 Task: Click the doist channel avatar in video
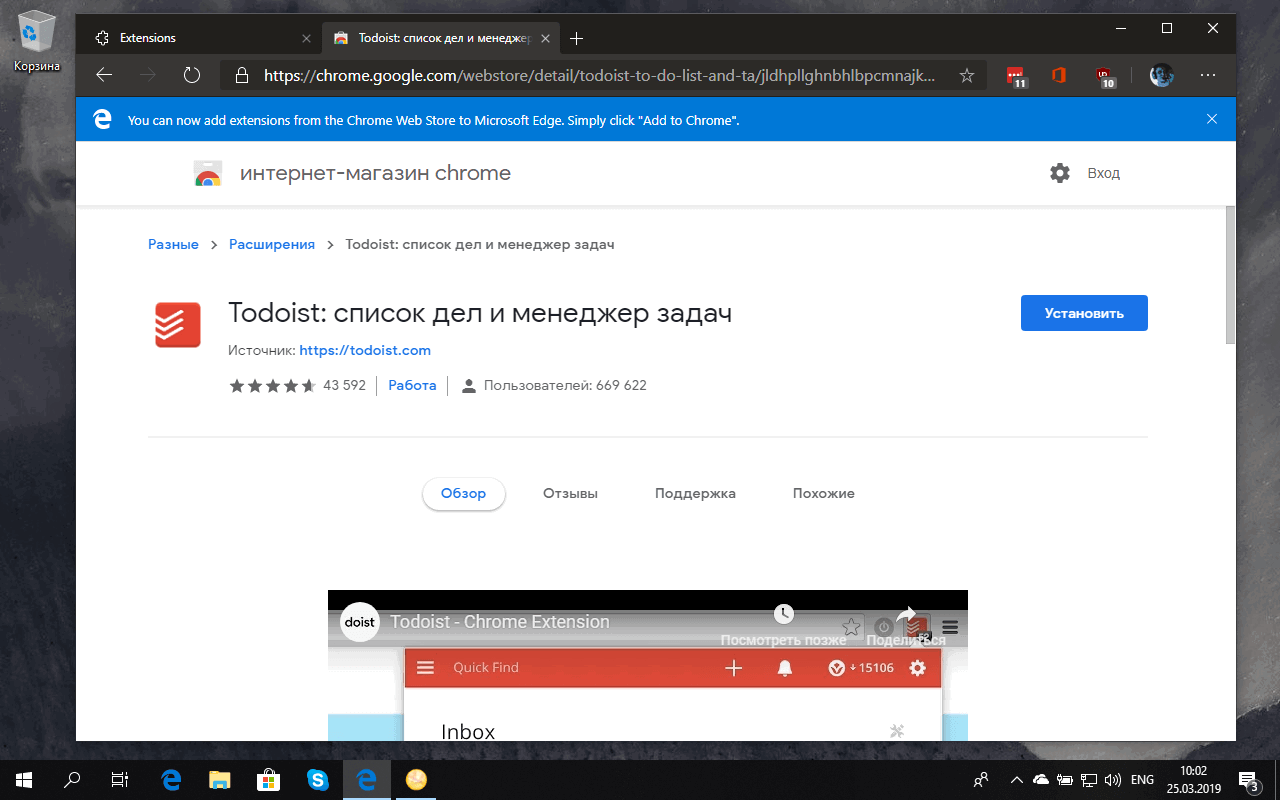tap(360, 622)
